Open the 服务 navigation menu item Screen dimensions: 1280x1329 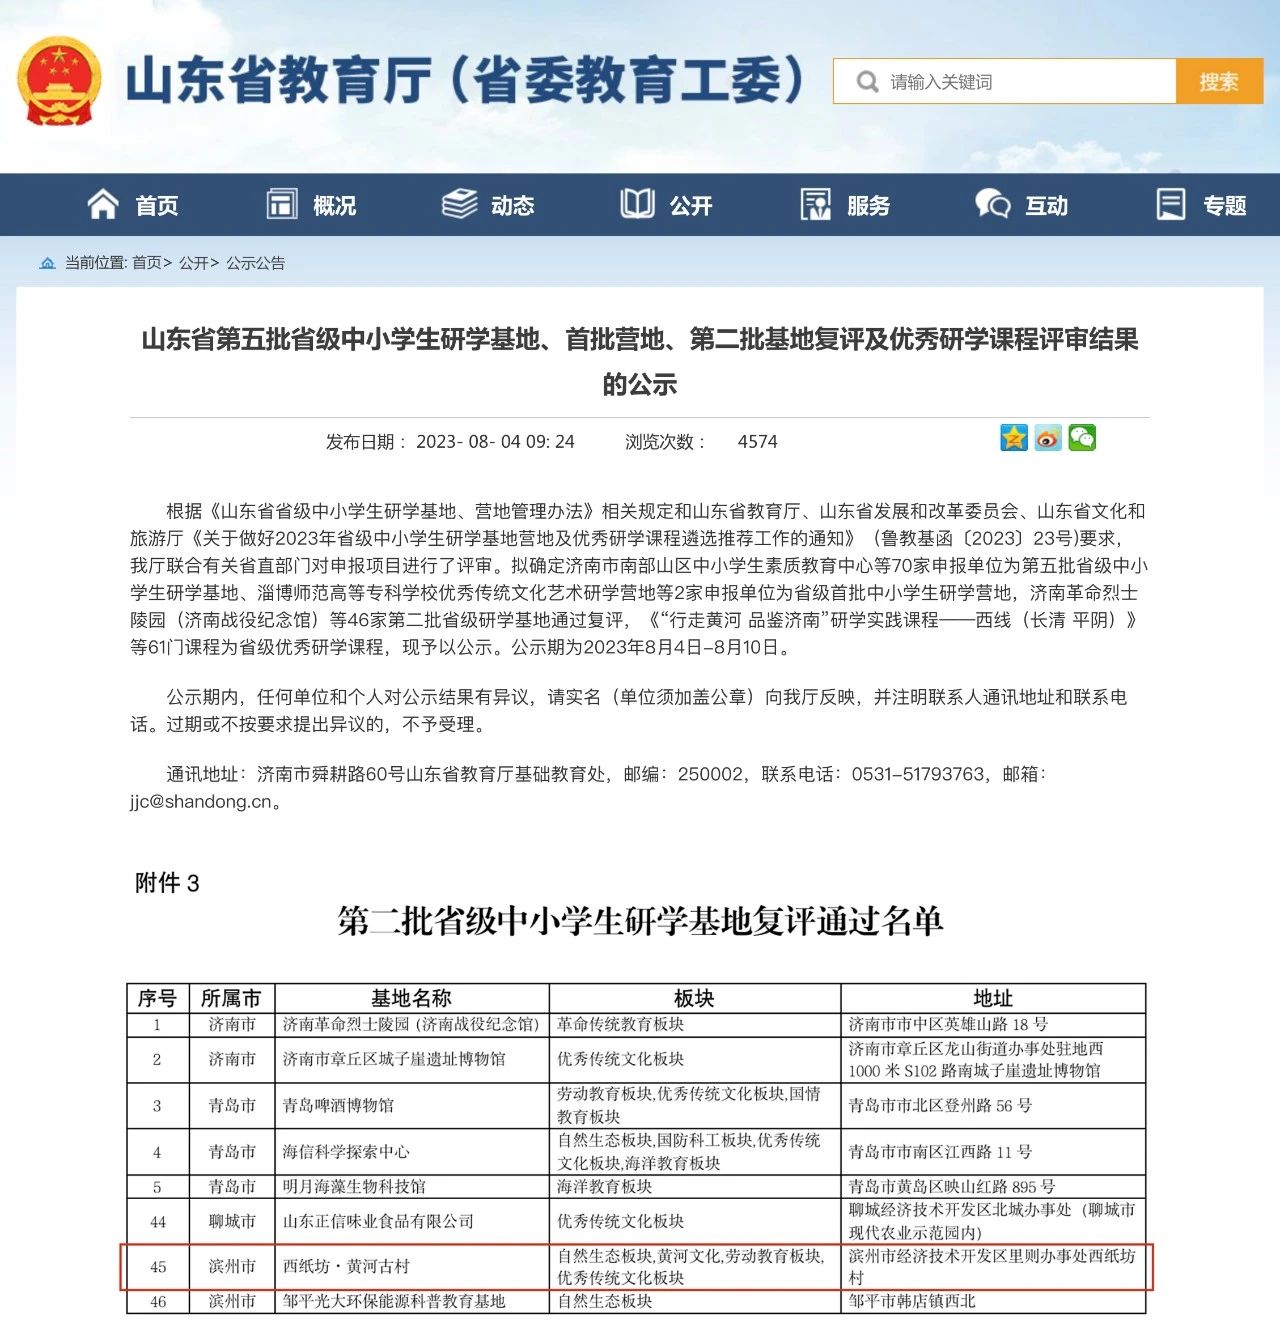point(868,206)
